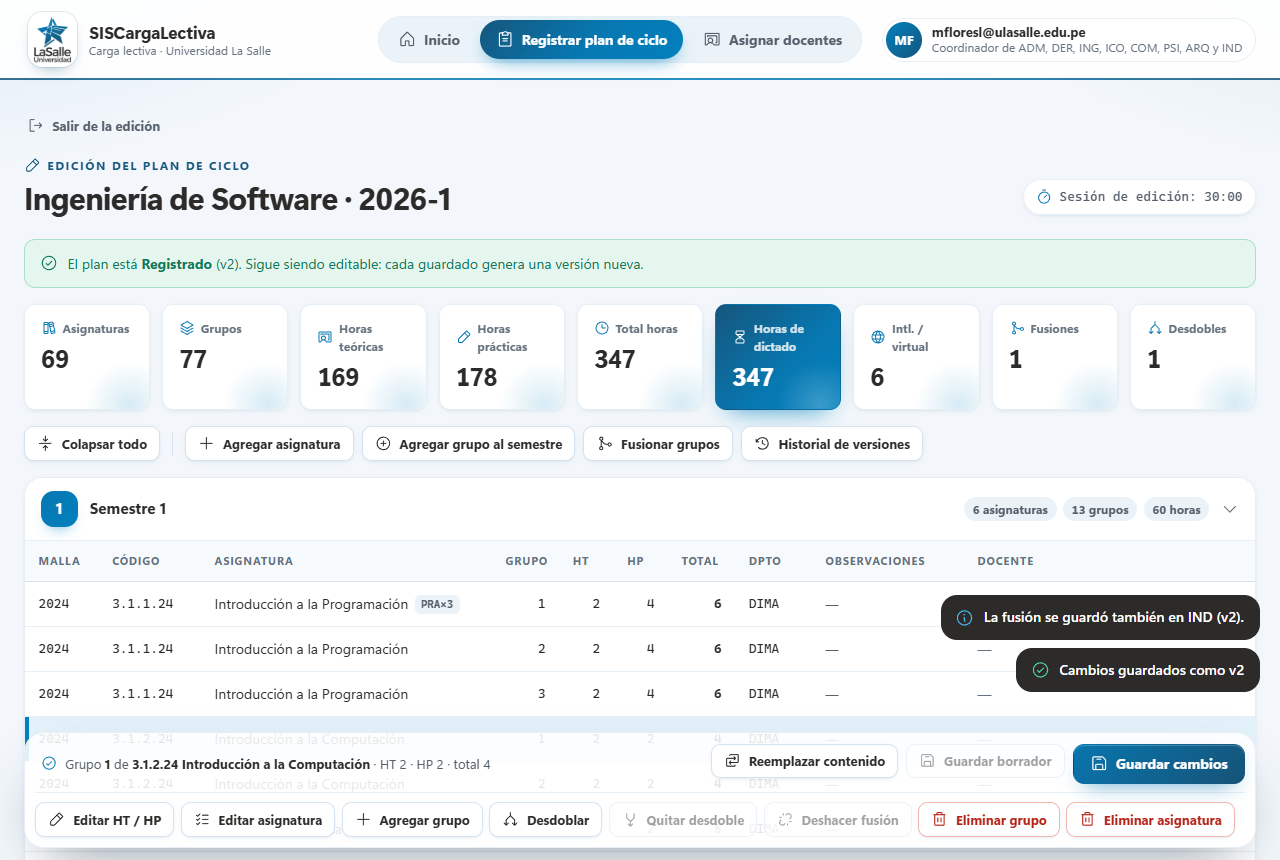
Task: Click the Horas de dictado card
Action: click(778, 357)
